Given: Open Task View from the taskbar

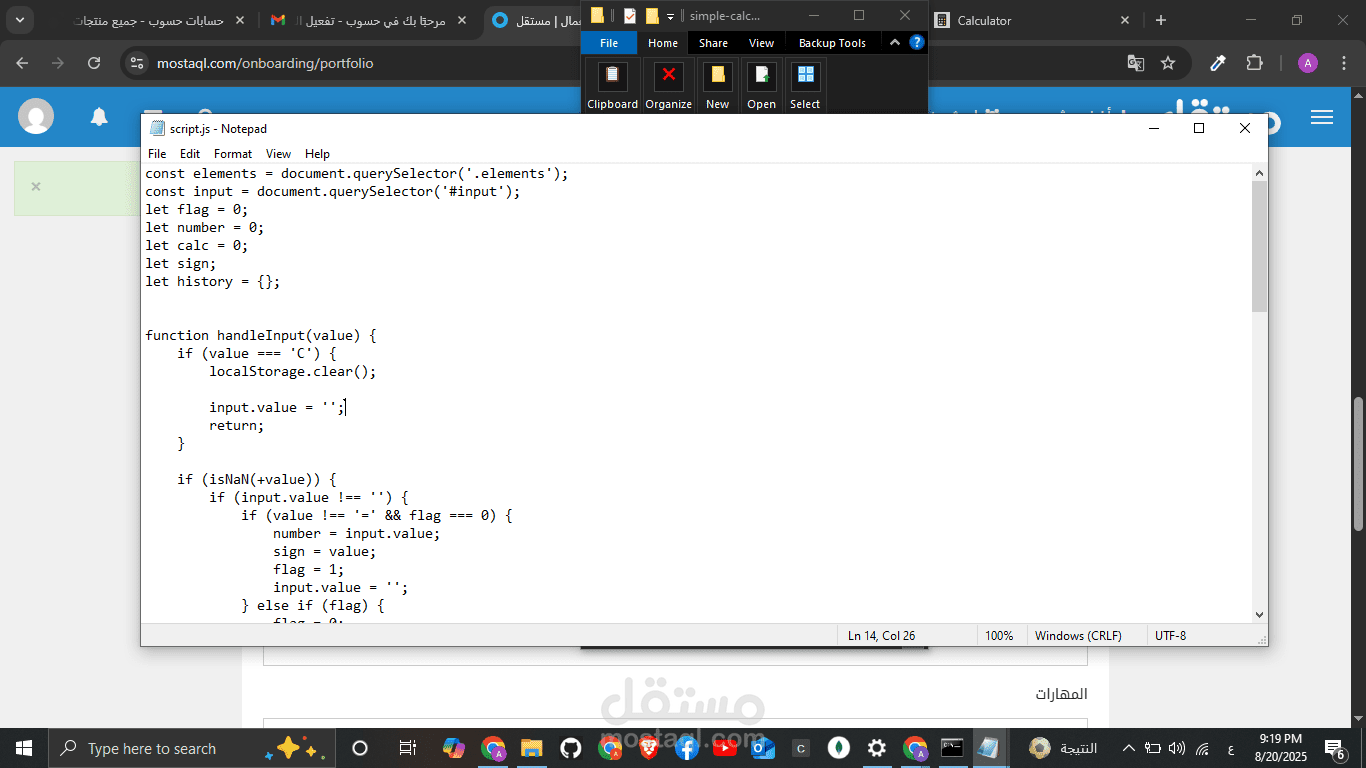Looking at the screenshot, I should pyautogui.click(x=407, y=748).
